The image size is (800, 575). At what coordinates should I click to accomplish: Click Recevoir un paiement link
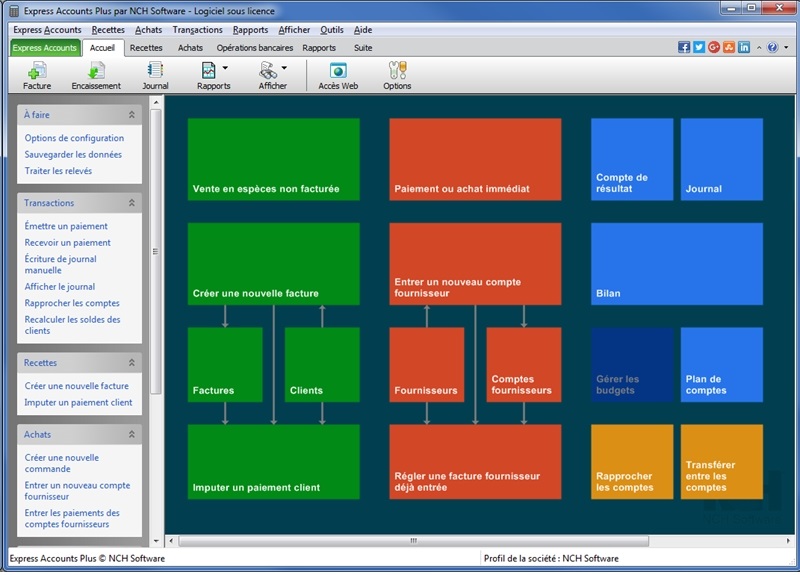[x=67, y=242]
